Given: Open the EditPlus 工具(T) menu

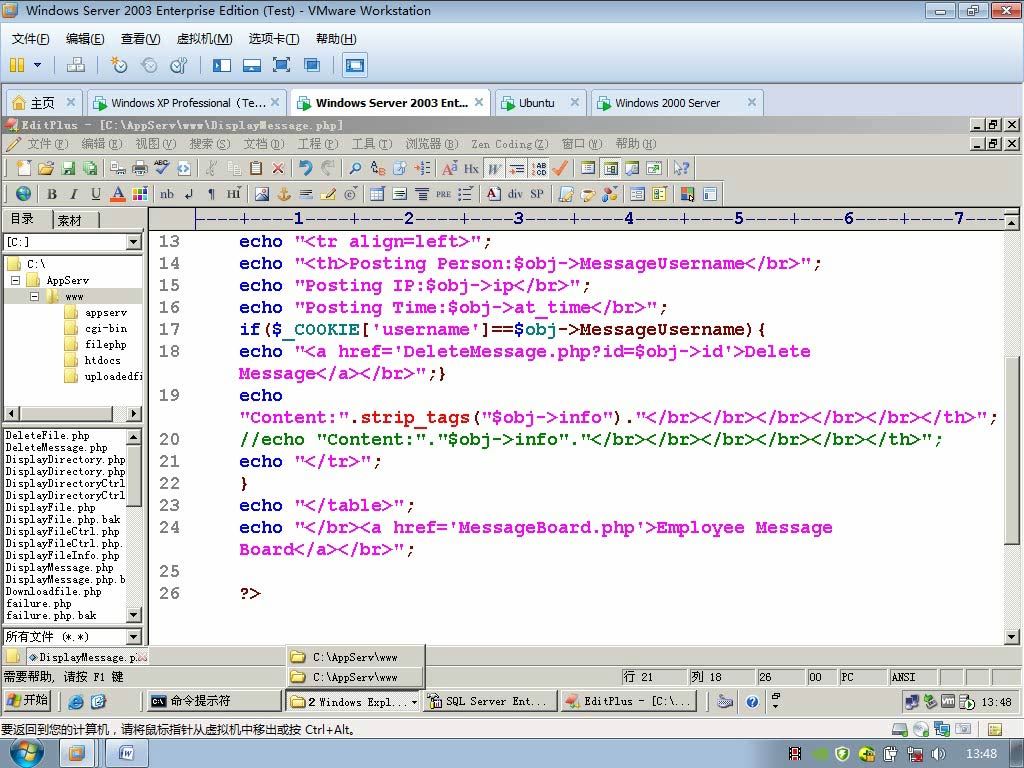Looking at the screenshot, I should [372, 144].
